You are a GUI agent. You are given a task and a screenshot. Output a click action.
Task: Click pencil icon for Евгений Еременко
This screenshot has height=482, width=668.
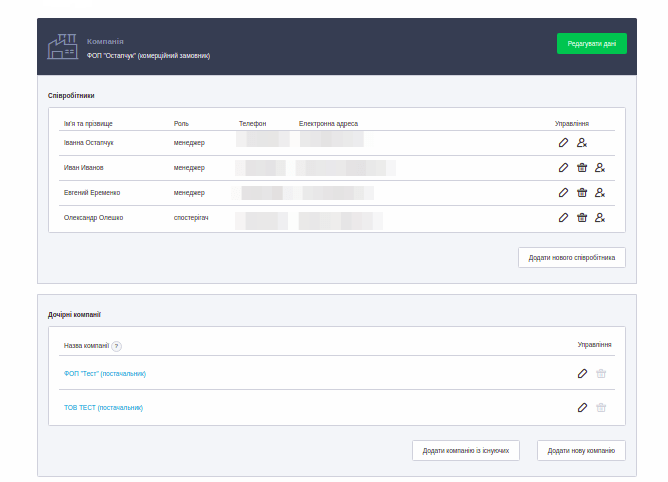564,193
